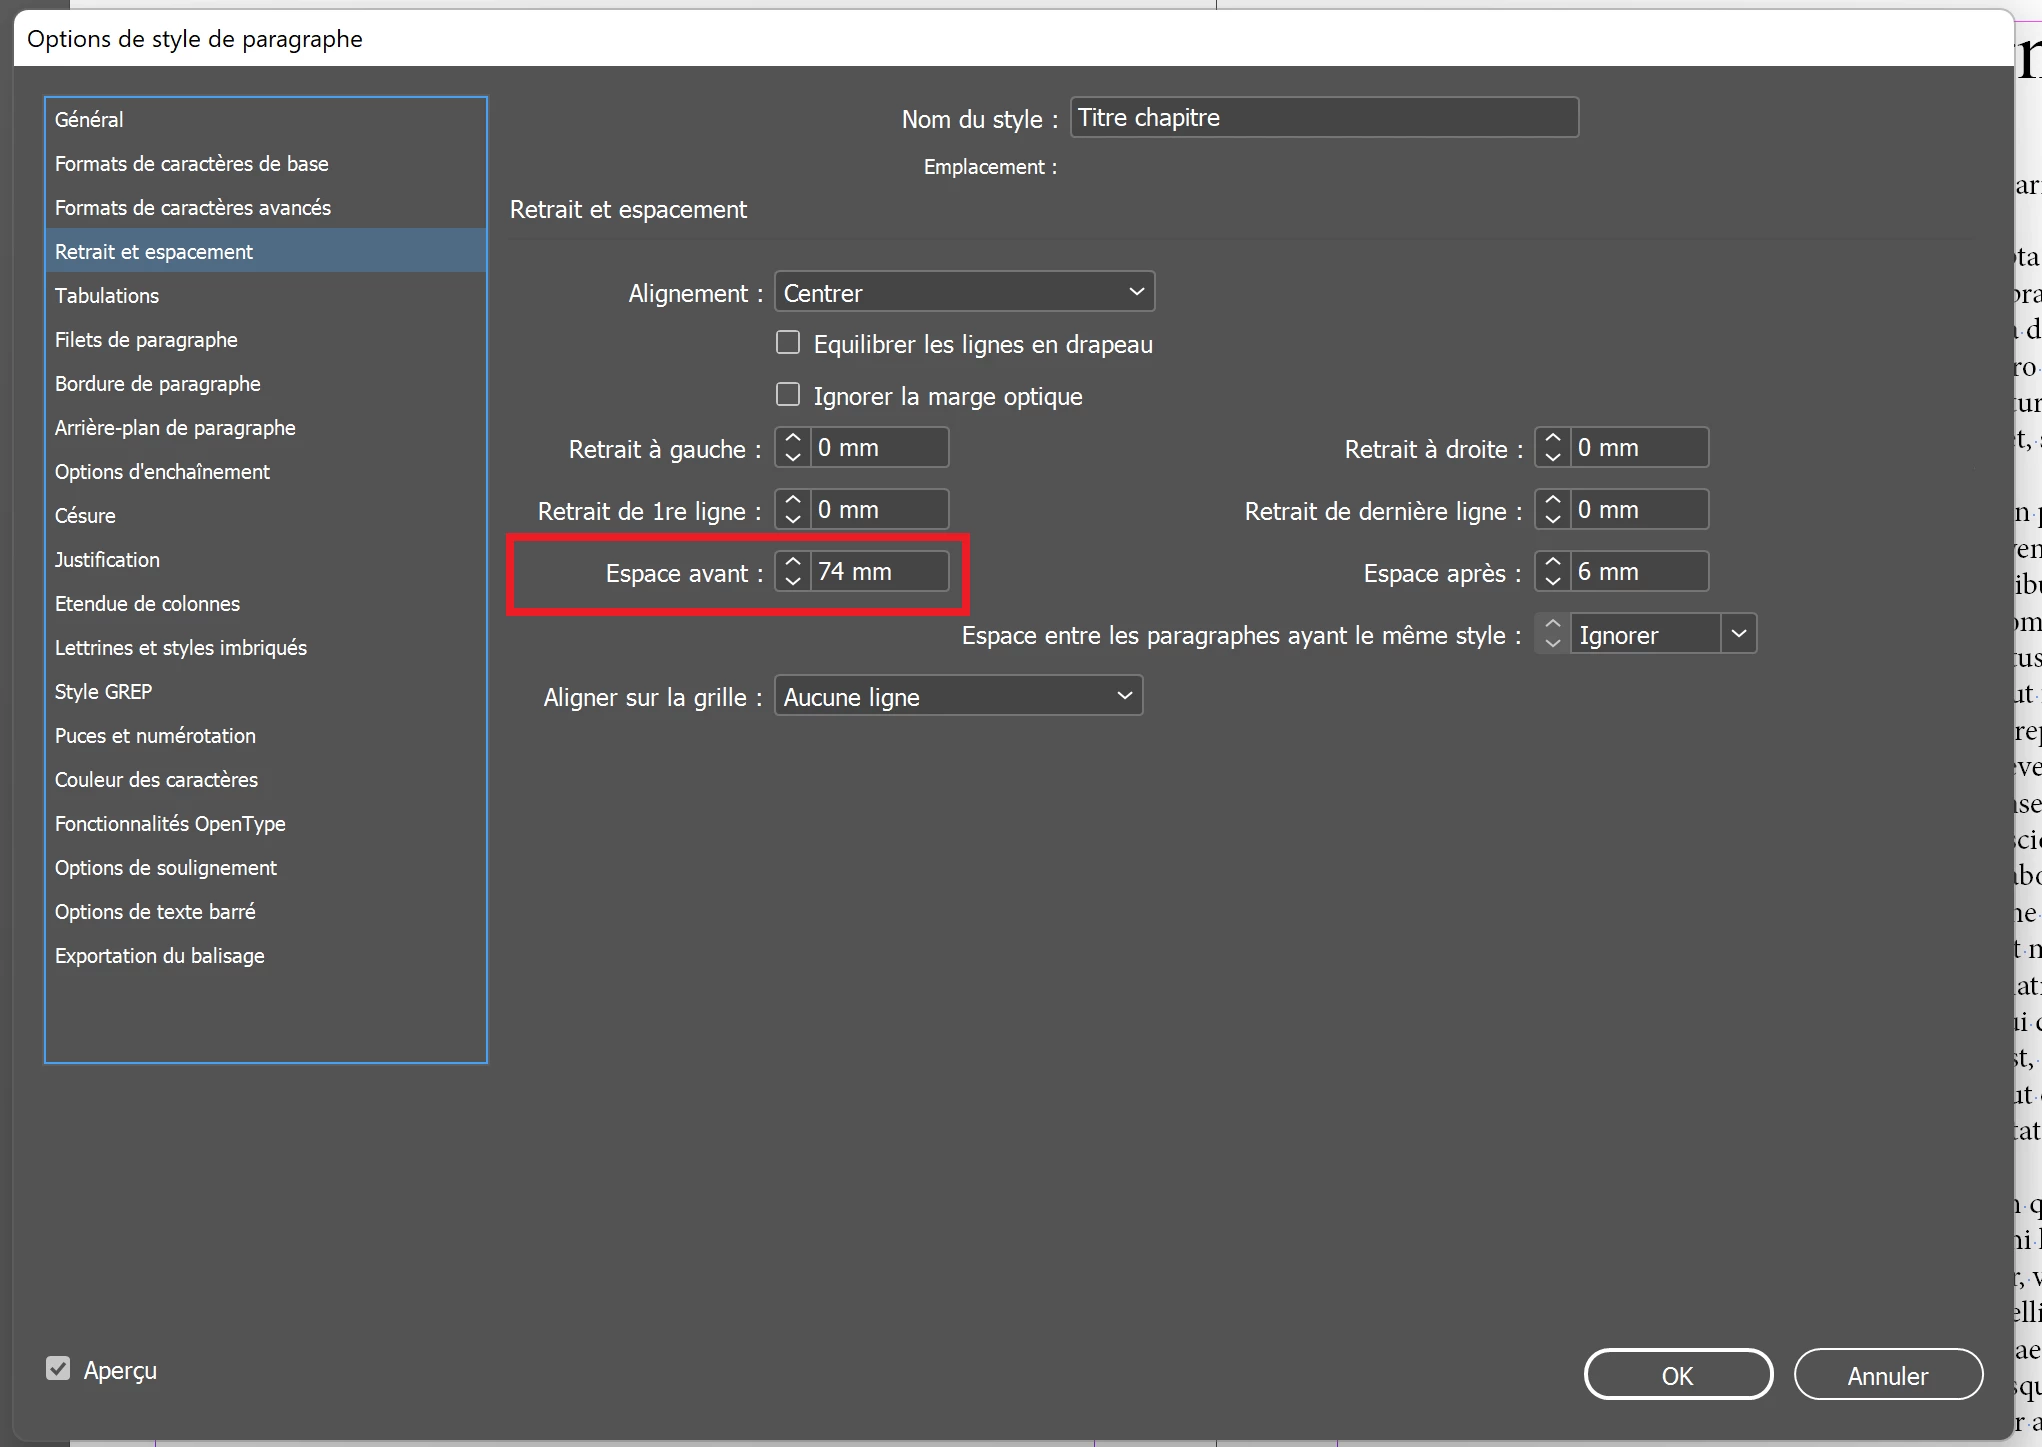The height and width of the screenshot is (1447, 2042).
Task: Decrease Retrait de dernière ligne stepper
Action: point(1552,519)
